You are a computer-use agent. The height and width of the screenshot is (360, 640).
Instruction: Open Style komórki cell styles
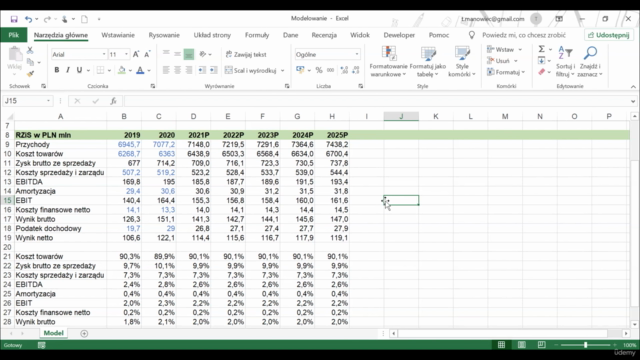point(462,61)
